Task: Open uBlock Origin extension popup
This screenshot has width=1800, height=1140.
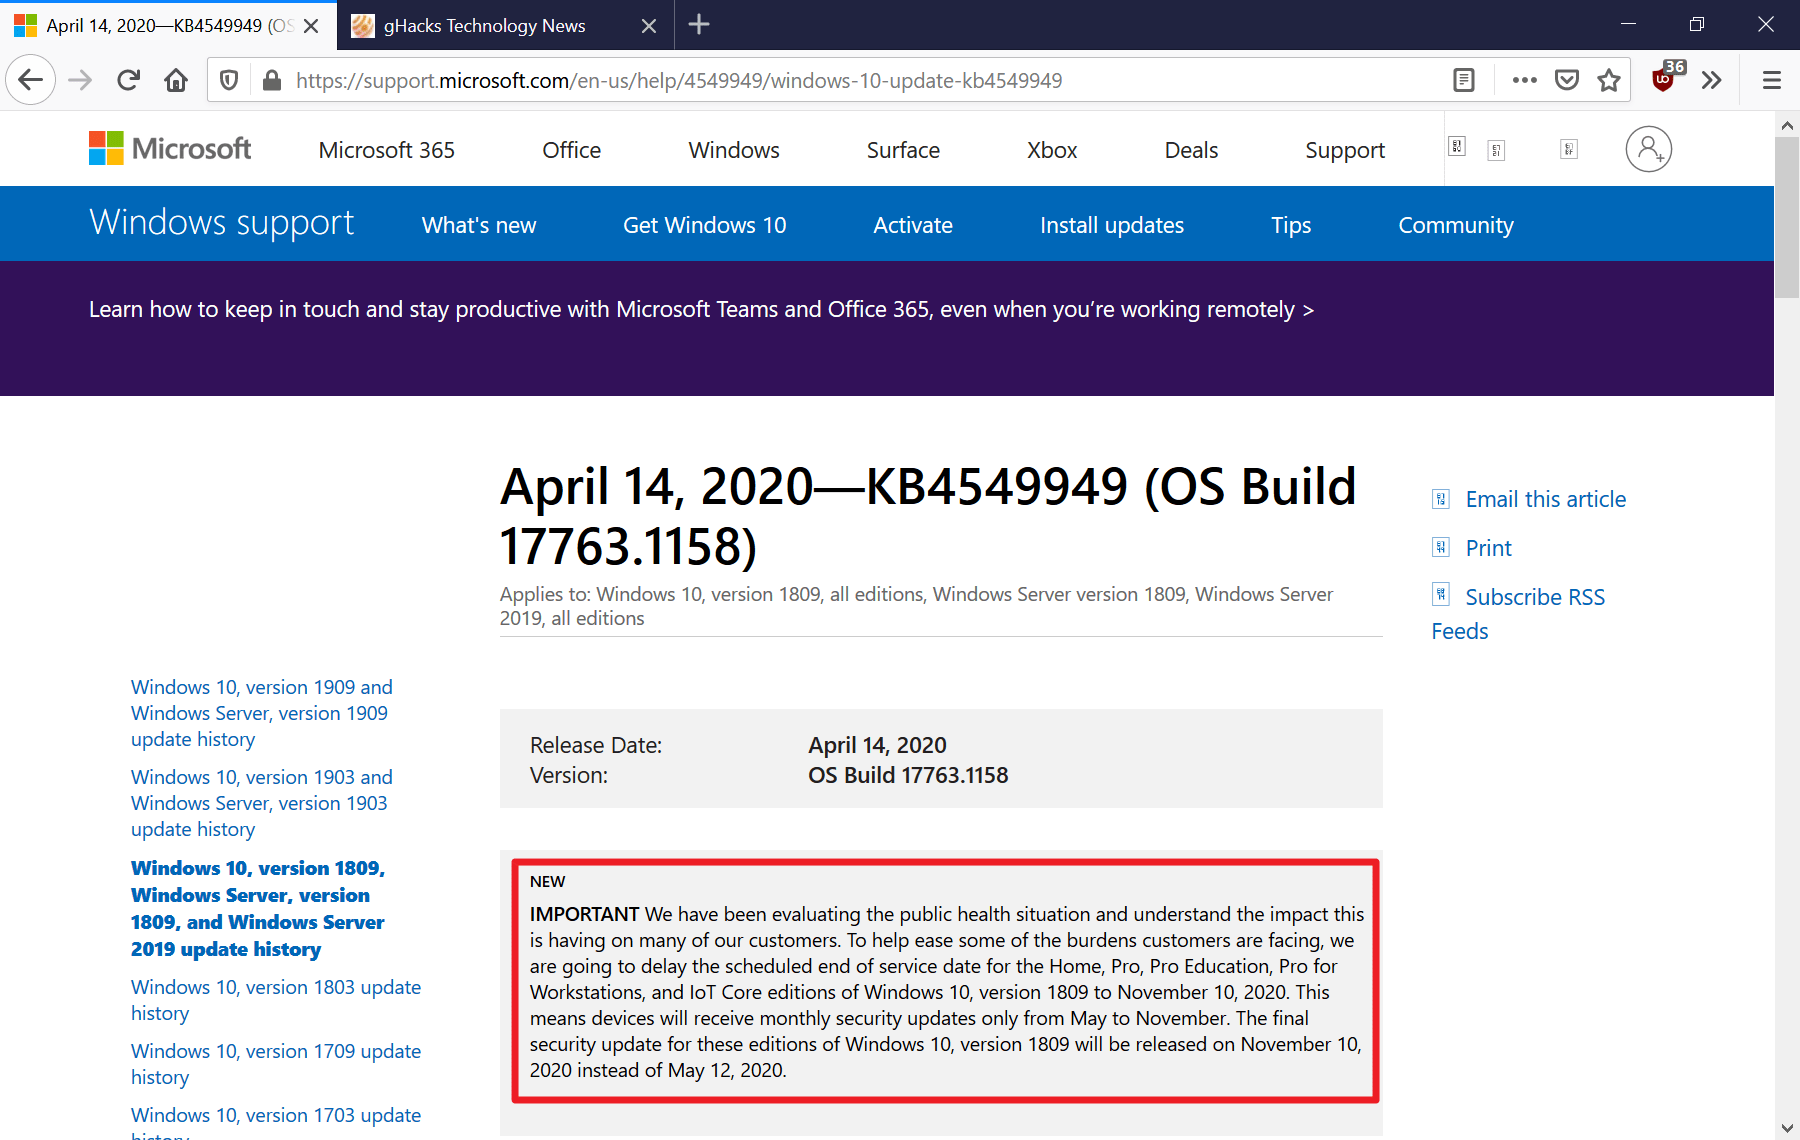Action: [x=1665, y=79]
